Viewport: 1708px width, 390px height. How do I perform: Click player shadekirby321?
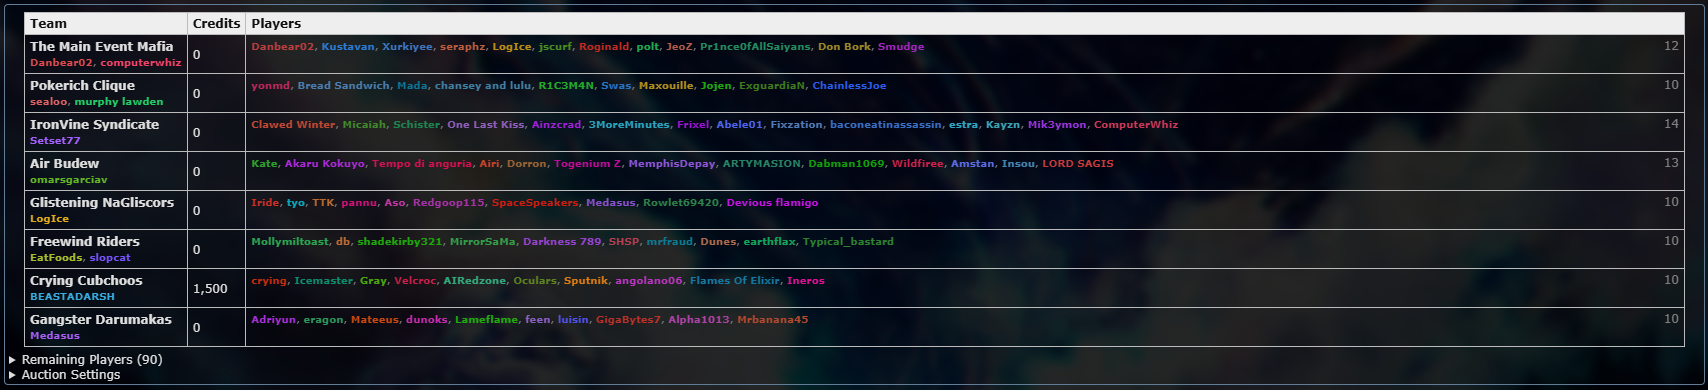(x=400, y=242)
